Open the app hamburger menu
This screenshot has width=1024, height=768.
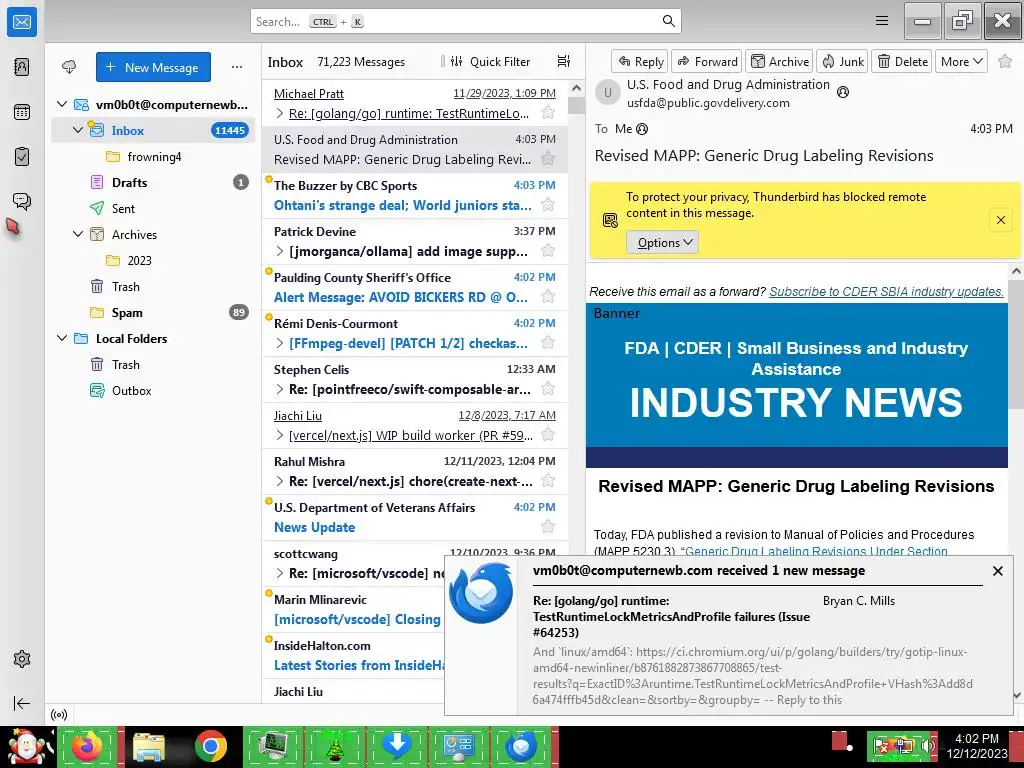click(882, 21)
